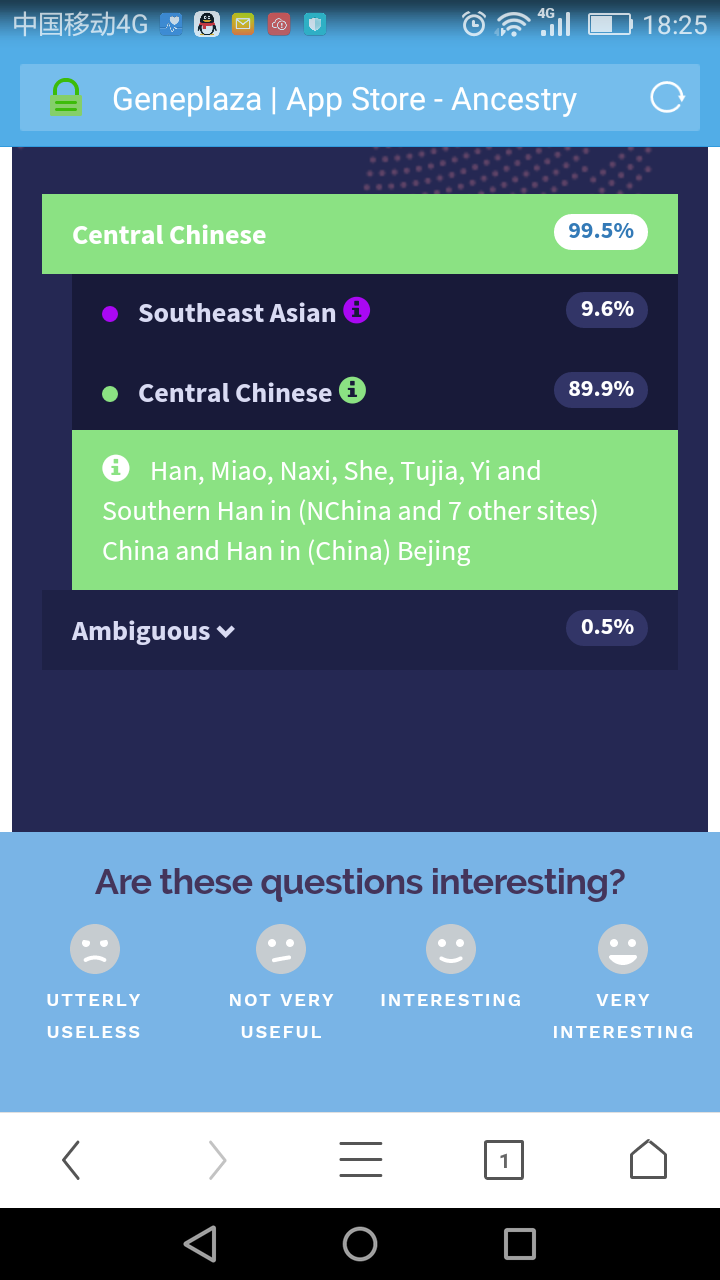Open info icon next to Southeast Asian

[356, 310]
